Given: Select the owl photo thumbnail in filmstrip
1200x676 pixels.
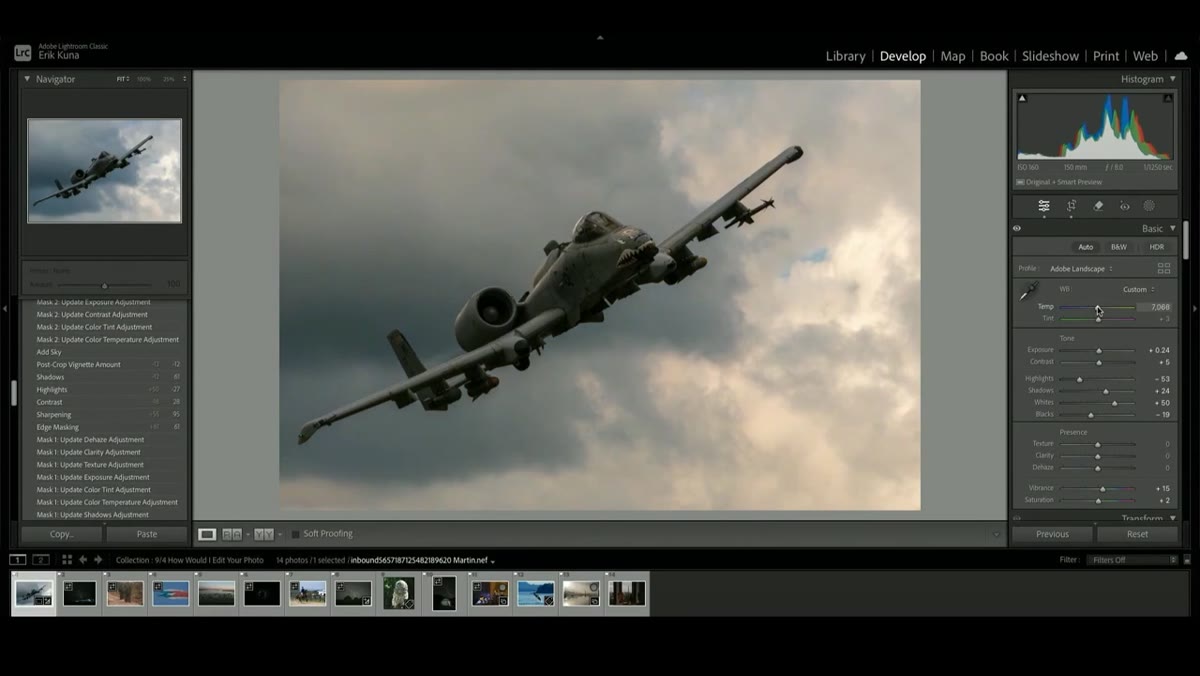Looking at the screenshot, I should 399,593.
